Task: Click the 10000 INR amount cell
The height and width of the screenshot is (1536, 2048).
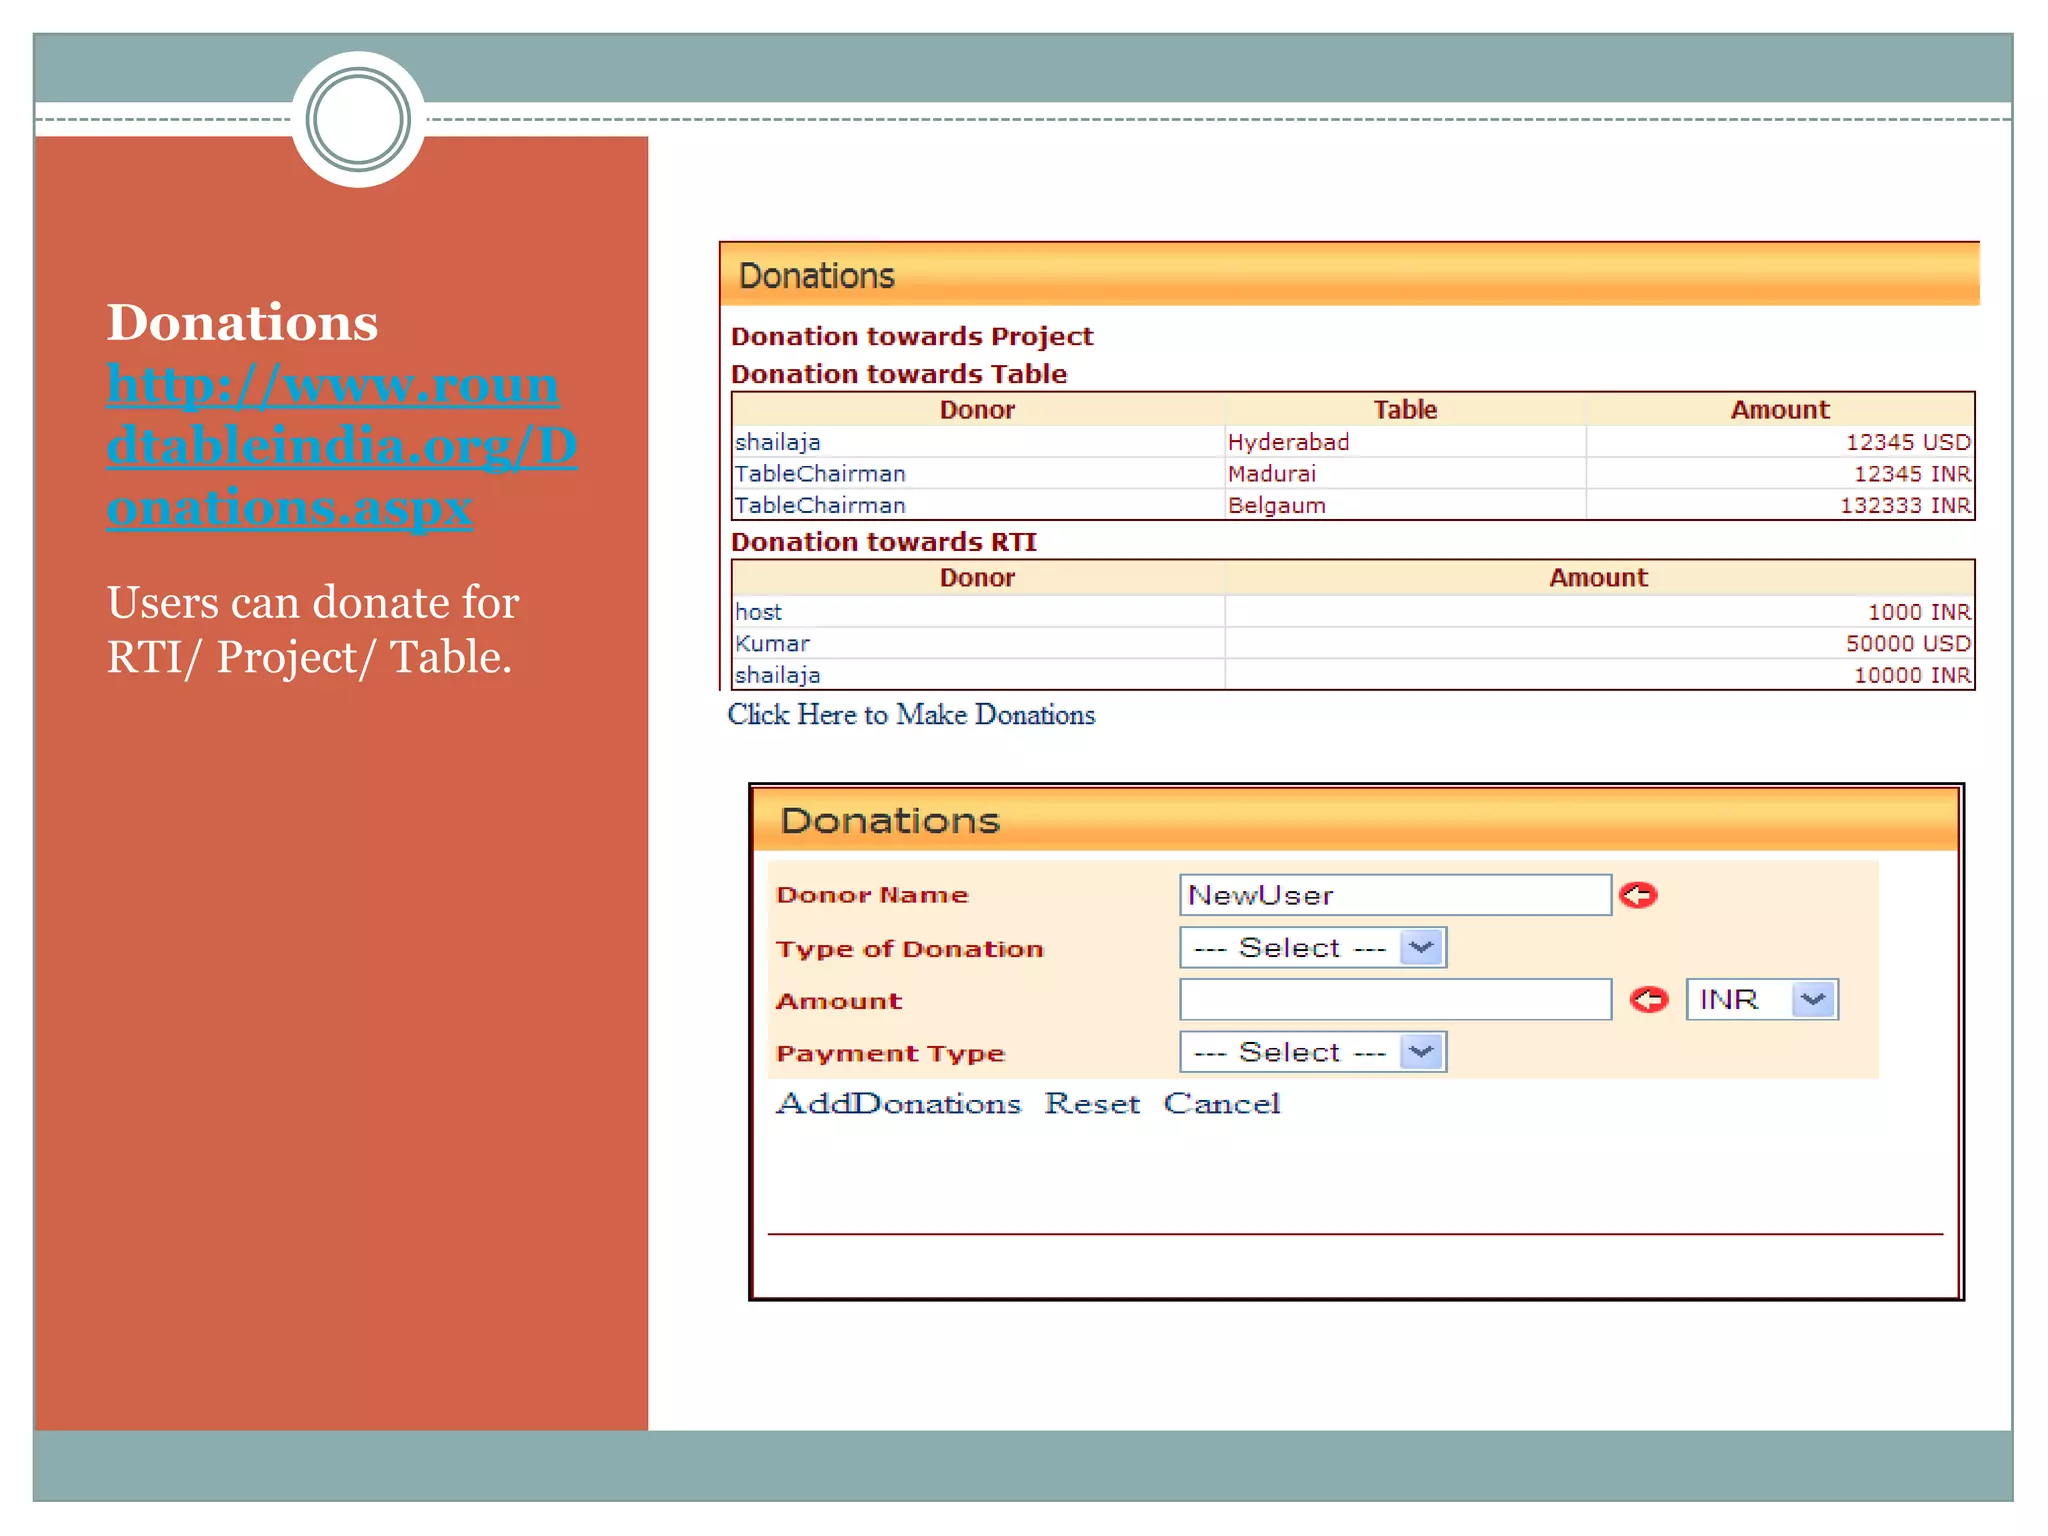Action: point(1599,675)
